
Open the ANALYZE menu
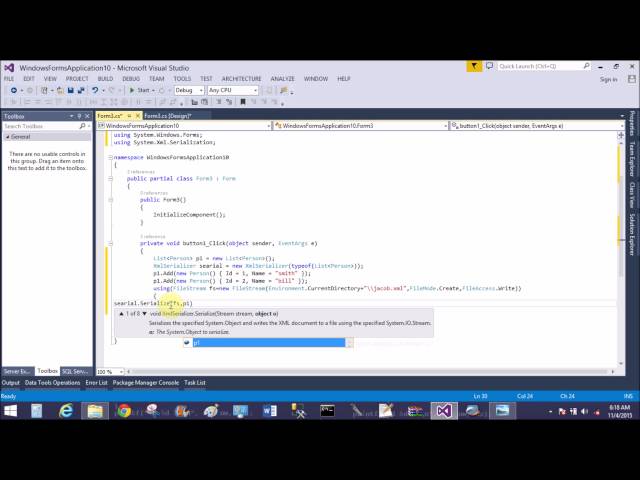point(282,79)
